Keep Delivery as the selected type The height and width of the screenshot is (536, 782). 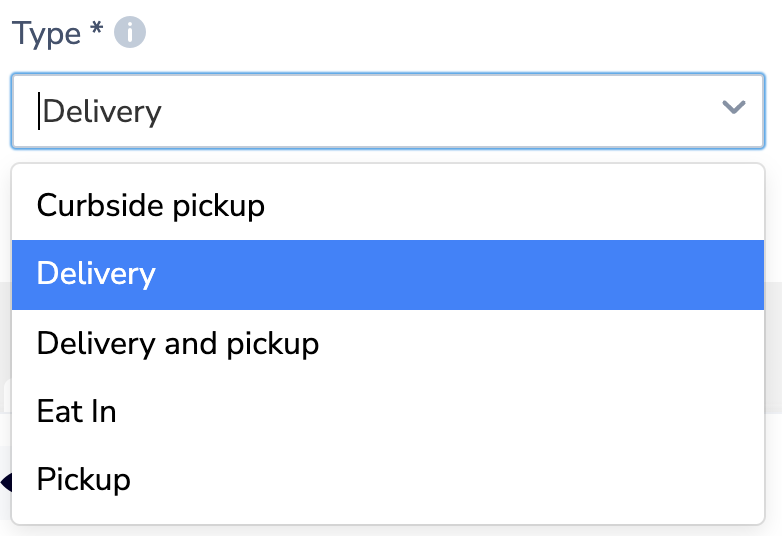point(388,275)
